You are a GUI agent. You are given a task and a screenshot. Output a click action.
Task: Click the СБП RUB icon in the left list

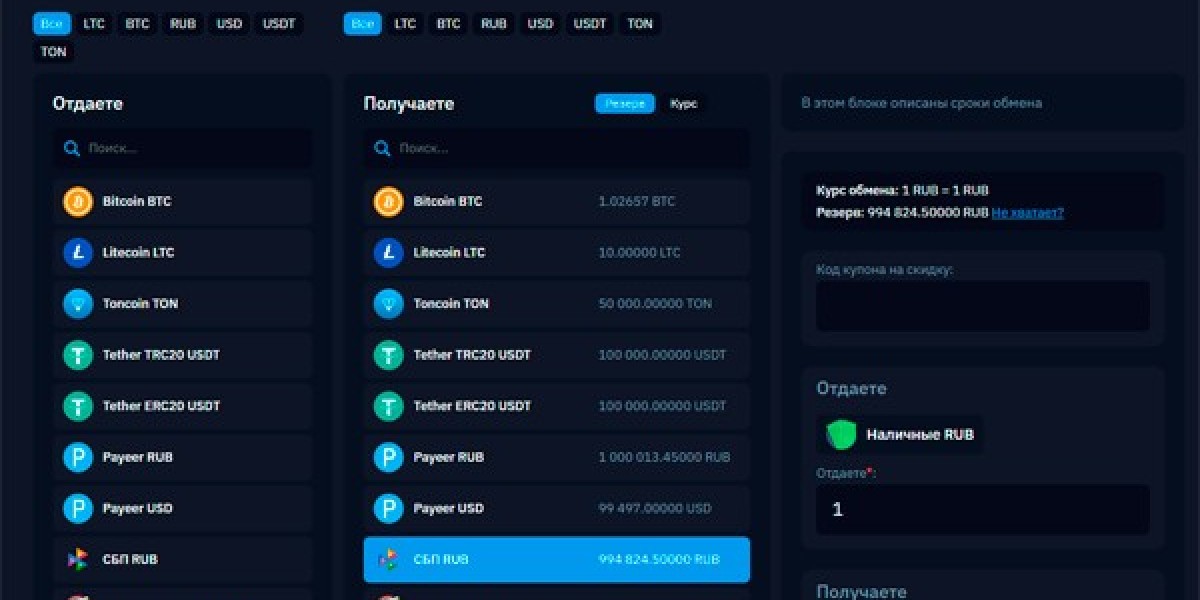tap(77, 559)
